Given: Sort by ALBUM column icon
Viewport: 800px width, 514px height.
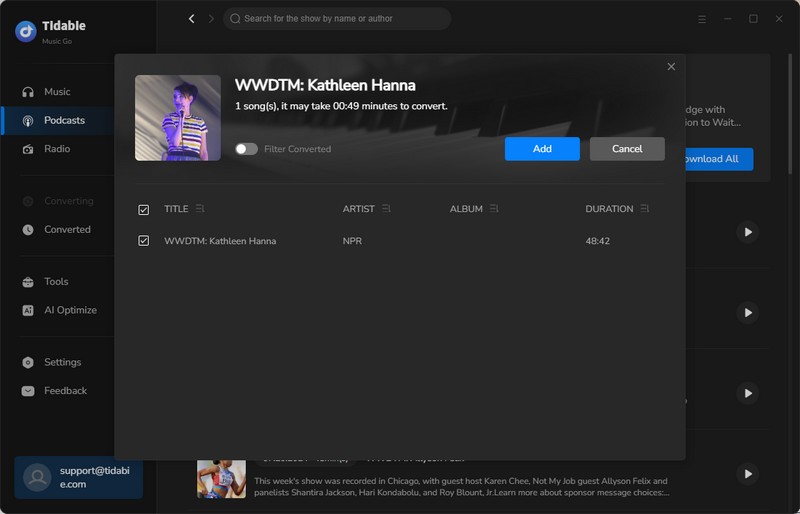Looking at the screenshot, I should (x=494, y=209).
